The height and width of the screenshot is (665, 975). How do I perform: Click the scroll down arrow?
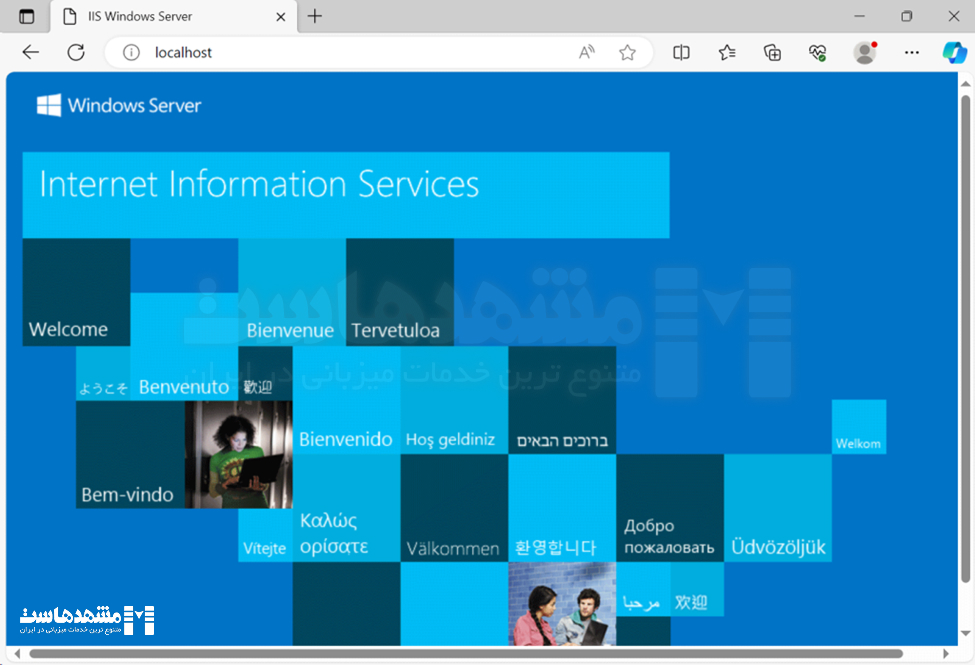tap(965, 633)
